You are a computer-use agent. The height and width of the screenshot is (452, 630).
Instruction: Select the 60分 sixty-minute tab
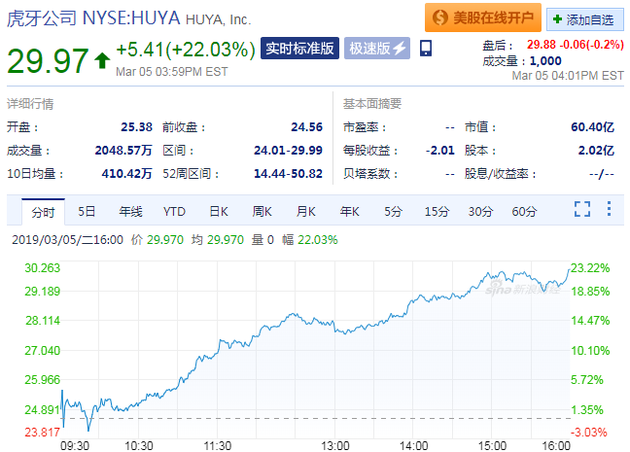[x=524, y=211]
